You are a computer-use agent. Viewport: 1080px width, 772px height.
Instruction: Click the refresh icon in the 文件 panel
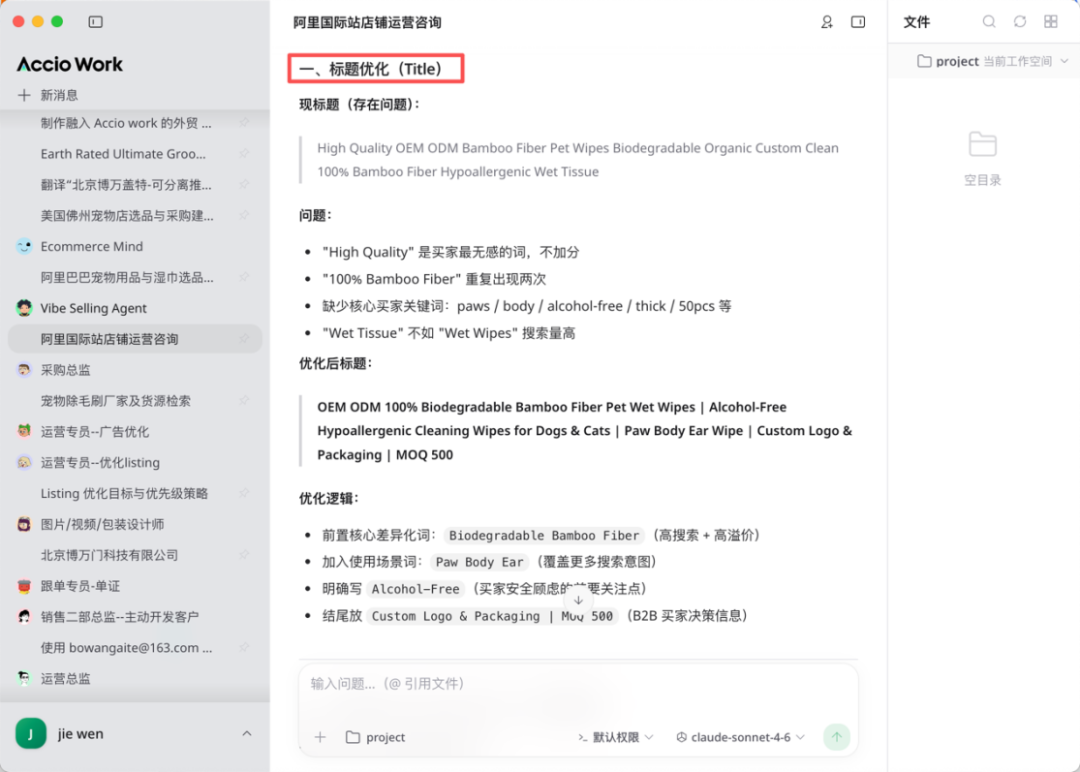pos(1019,21)
